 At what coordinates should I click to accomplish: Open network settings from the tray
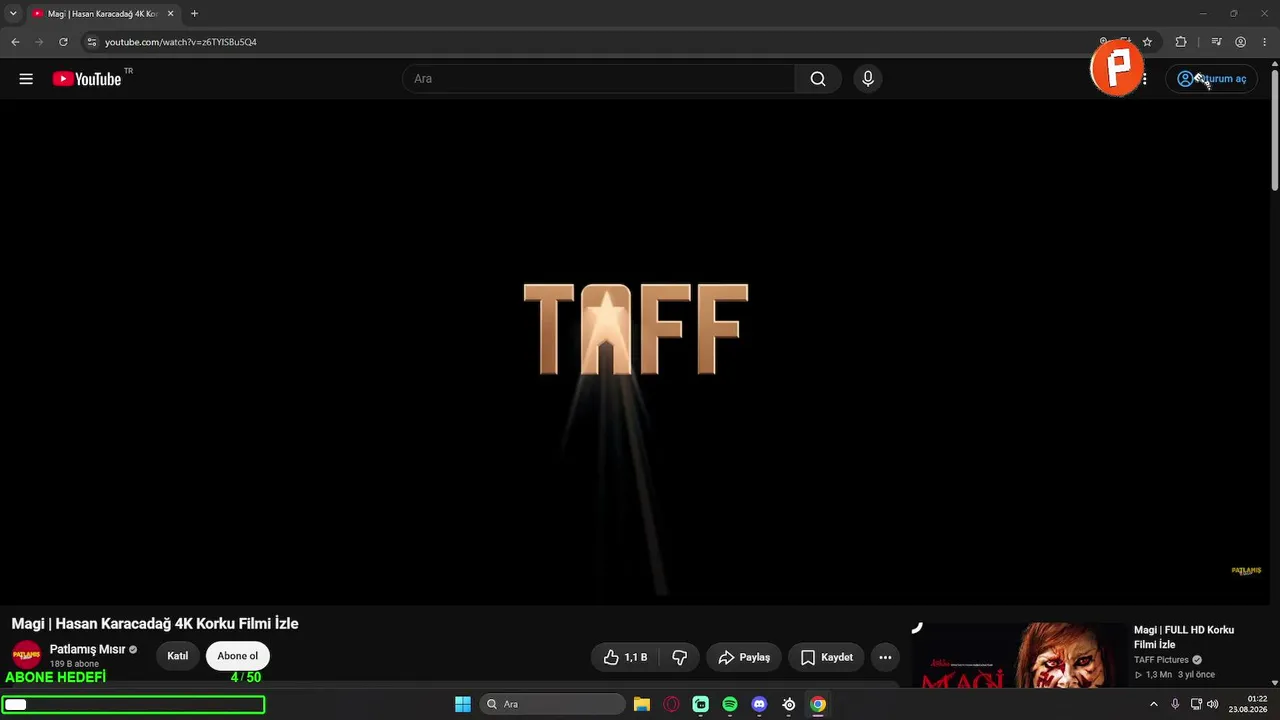1196,704
